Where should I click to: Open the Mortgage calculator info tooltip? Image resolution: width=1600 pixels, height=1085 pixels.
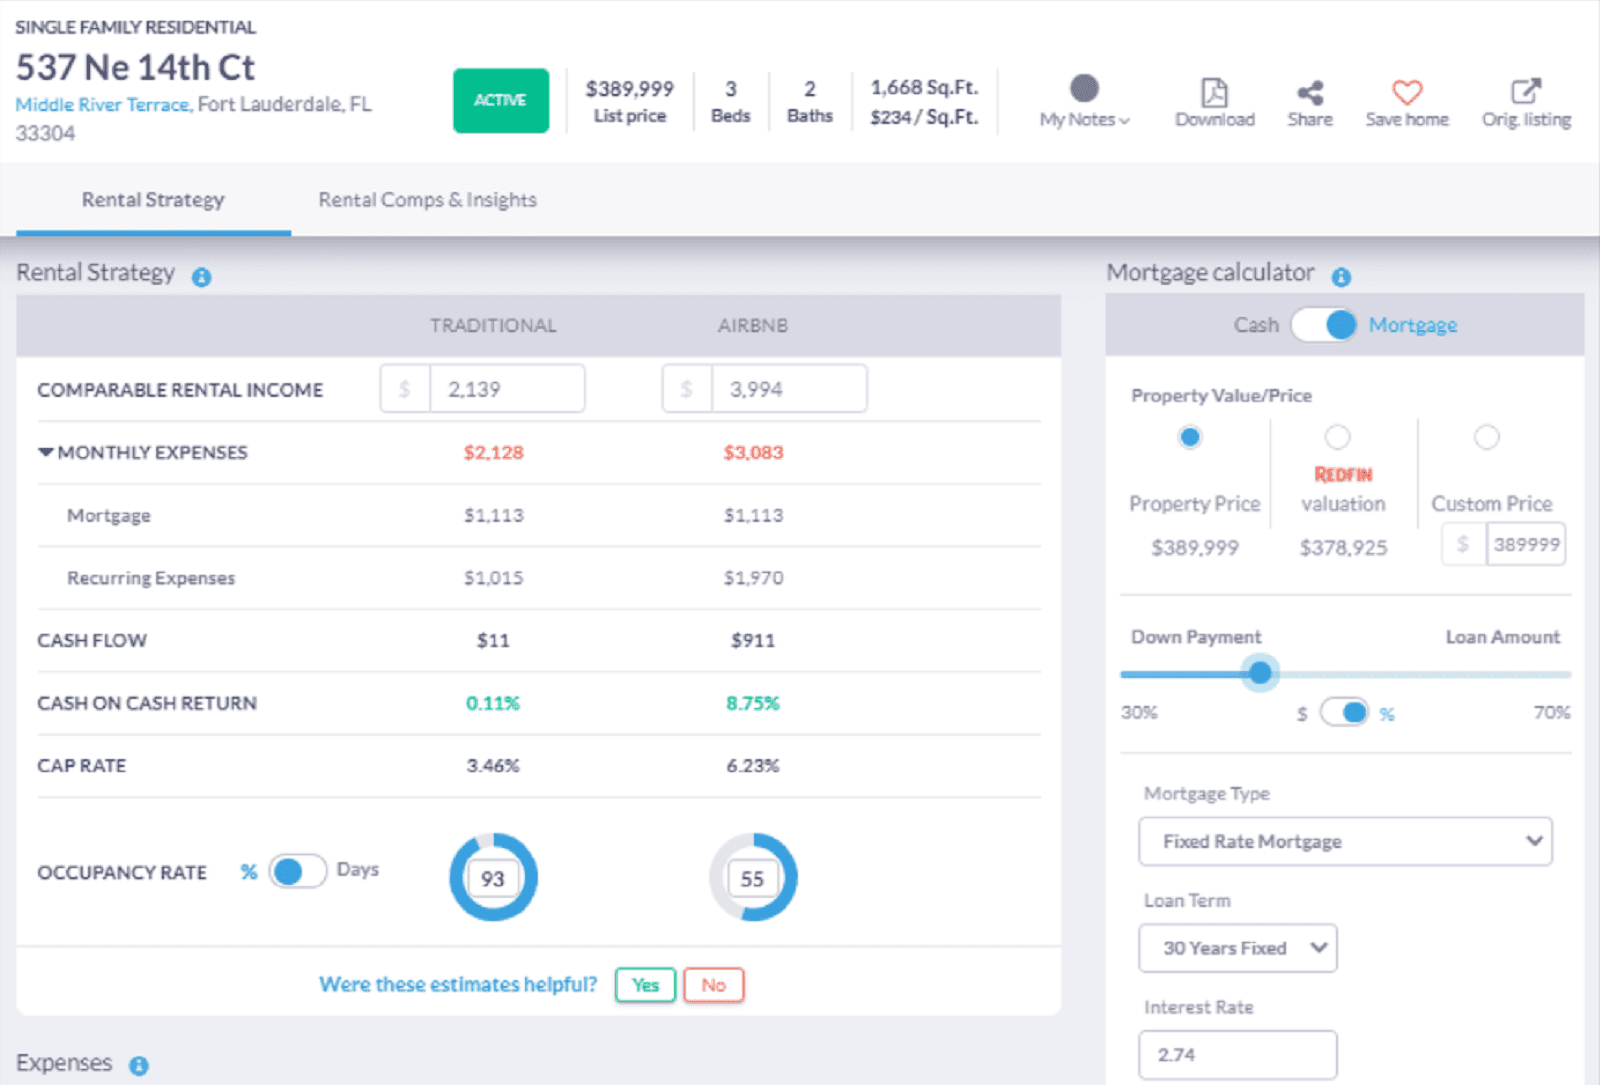1341,277
